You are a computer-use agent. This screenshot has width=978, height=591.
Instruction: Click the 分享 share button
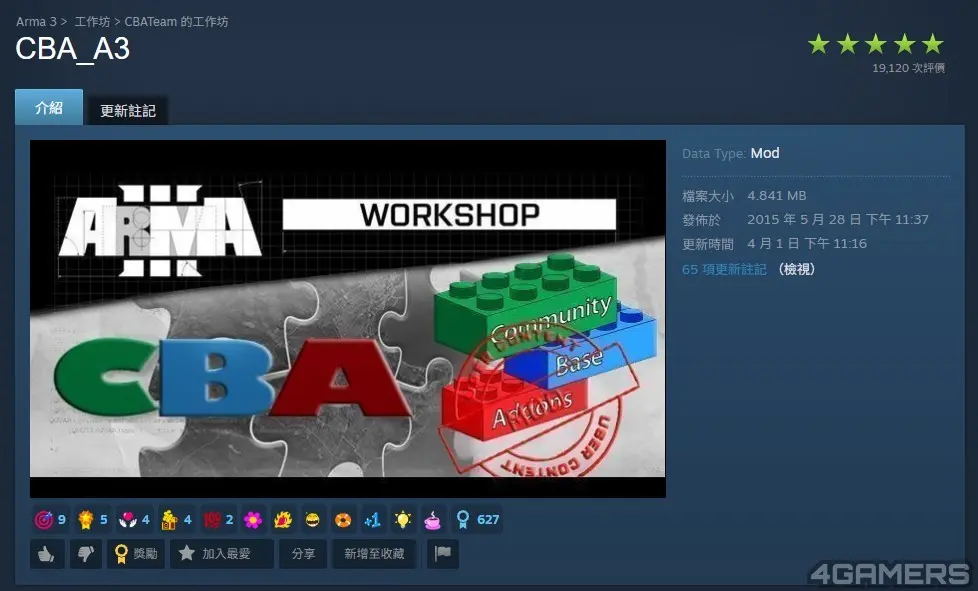tap(303, 554)
